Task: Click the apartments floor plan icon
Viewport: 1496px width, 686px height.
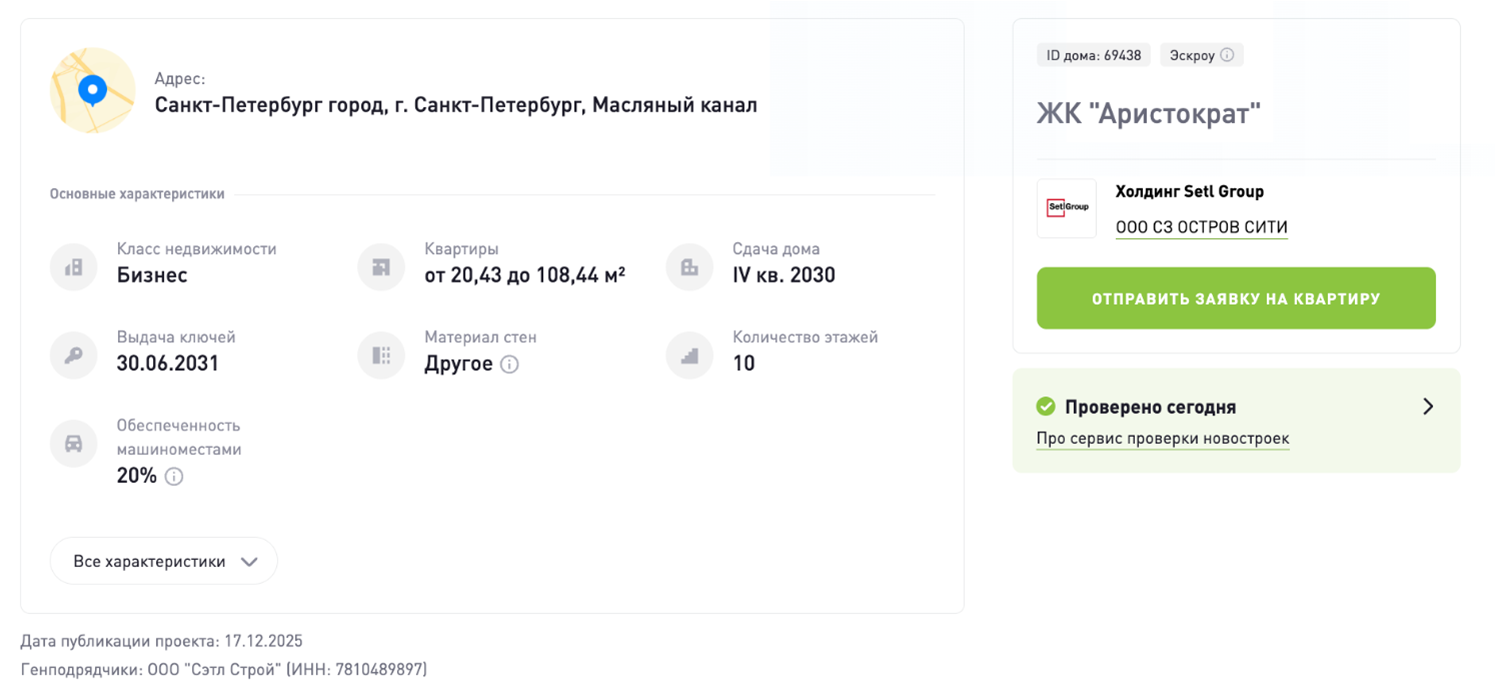Action: pyautogui.click(x=381, y=267)
